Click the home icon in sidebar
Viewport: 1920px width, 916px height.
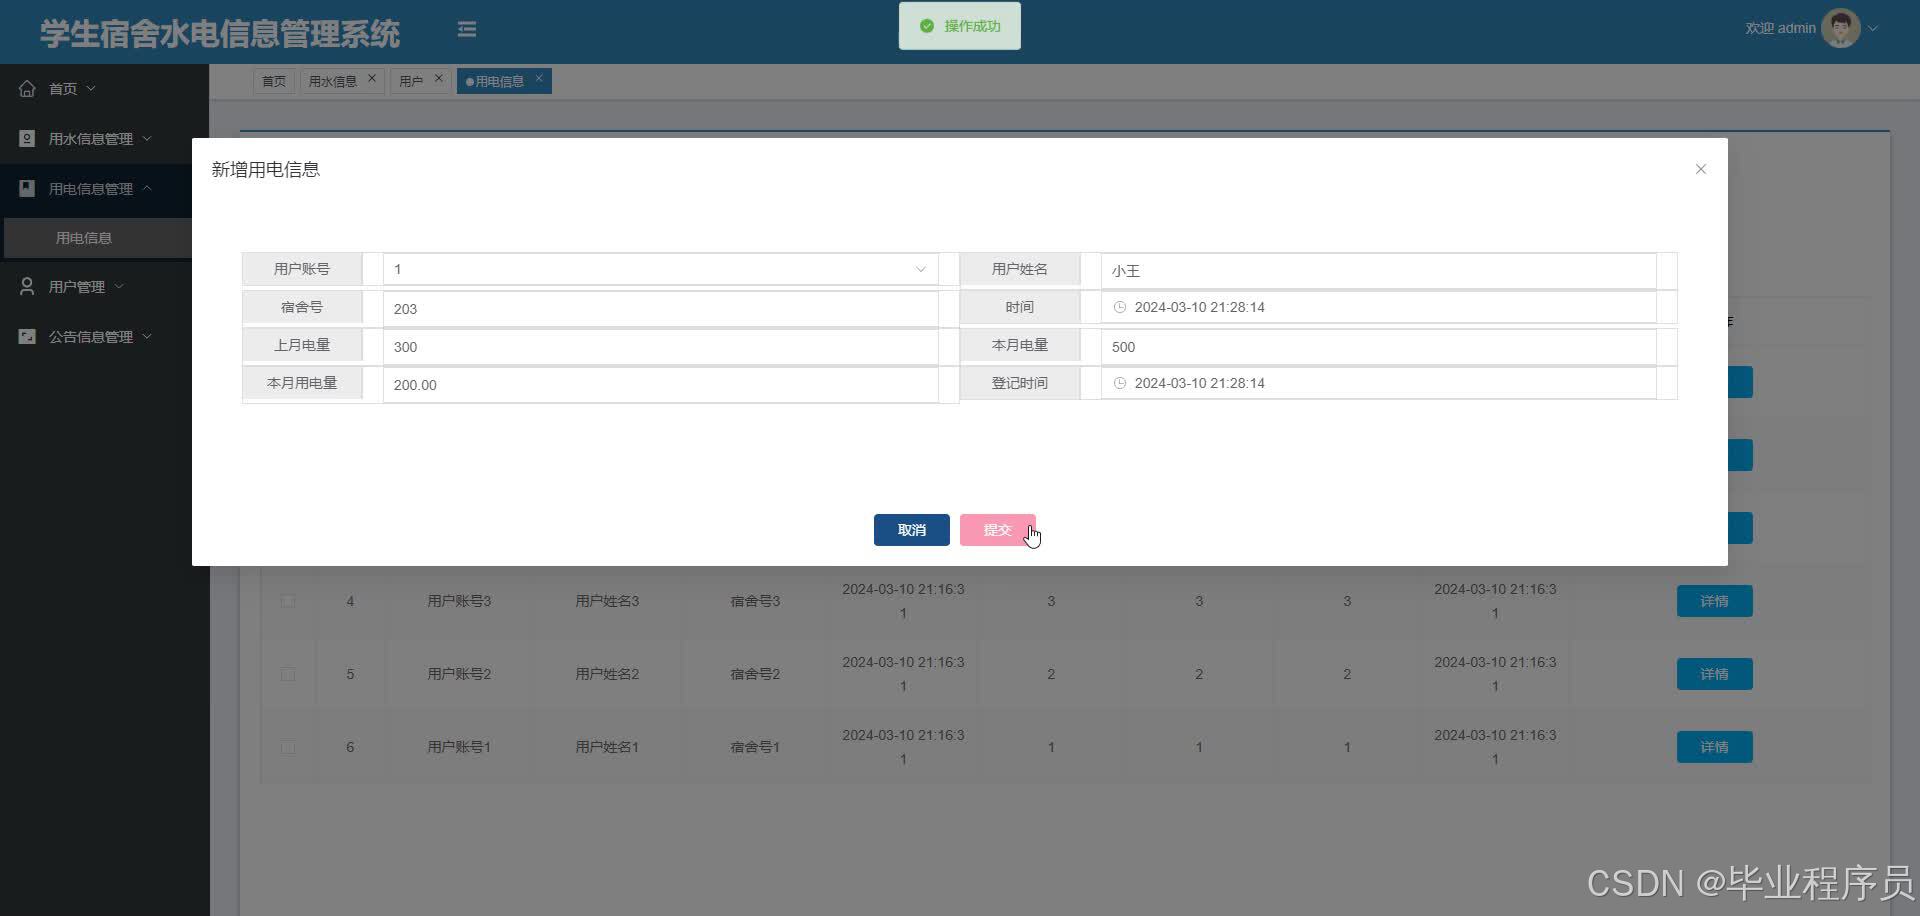coord(27,89)
